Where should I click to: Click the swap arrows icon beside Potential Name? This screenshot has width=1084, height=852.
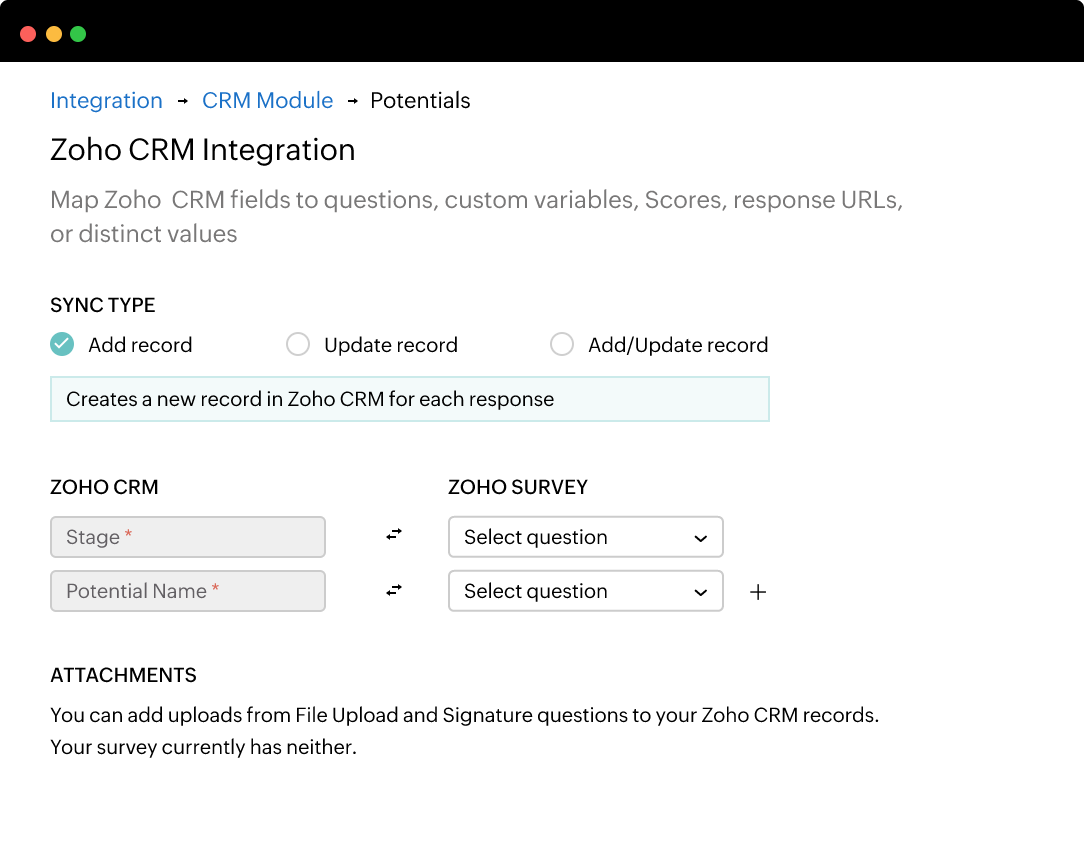click(x=394, y=591)
